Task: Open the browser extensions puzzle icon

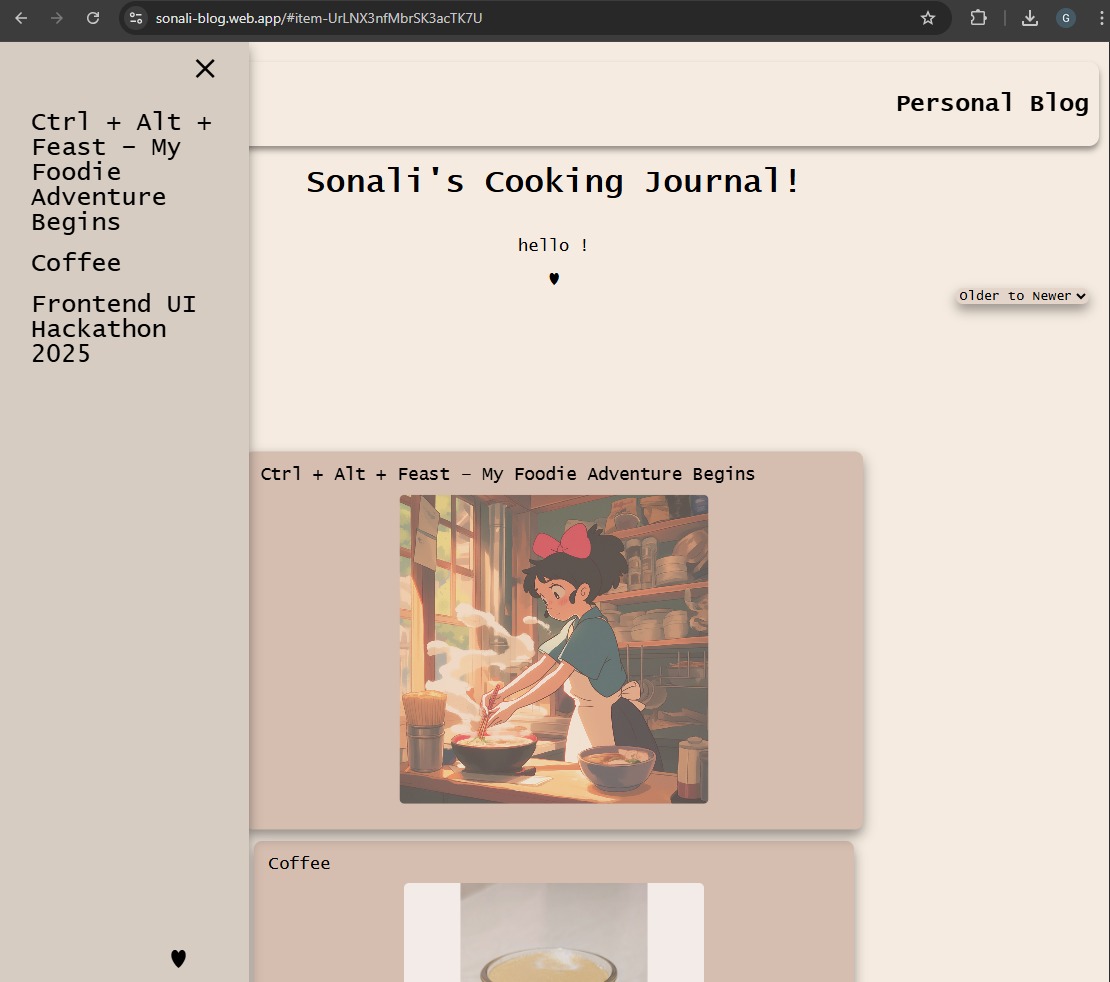Action: [x=978, y=18]
